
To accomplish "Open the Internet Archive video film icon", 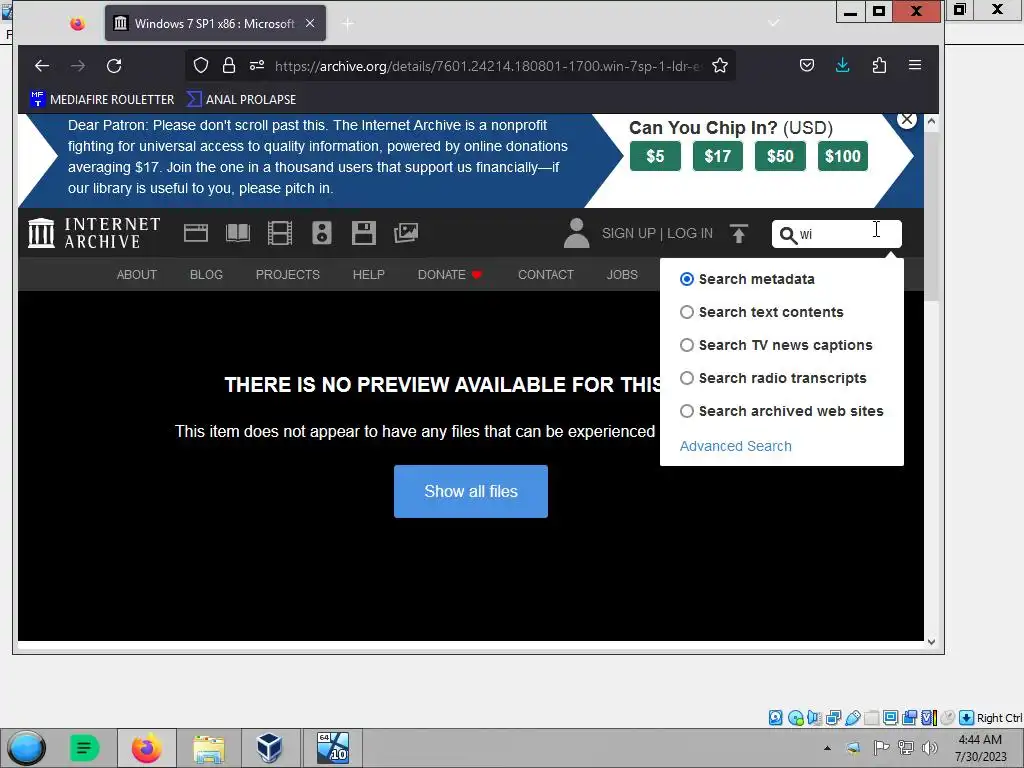I will [280, 233].
